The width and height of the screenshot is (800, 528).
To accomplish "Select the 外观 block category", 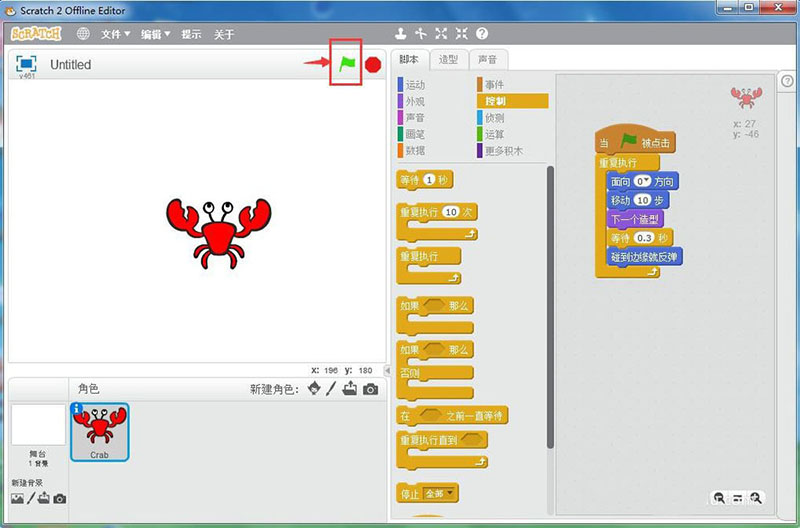I will [x=411, y=102].
